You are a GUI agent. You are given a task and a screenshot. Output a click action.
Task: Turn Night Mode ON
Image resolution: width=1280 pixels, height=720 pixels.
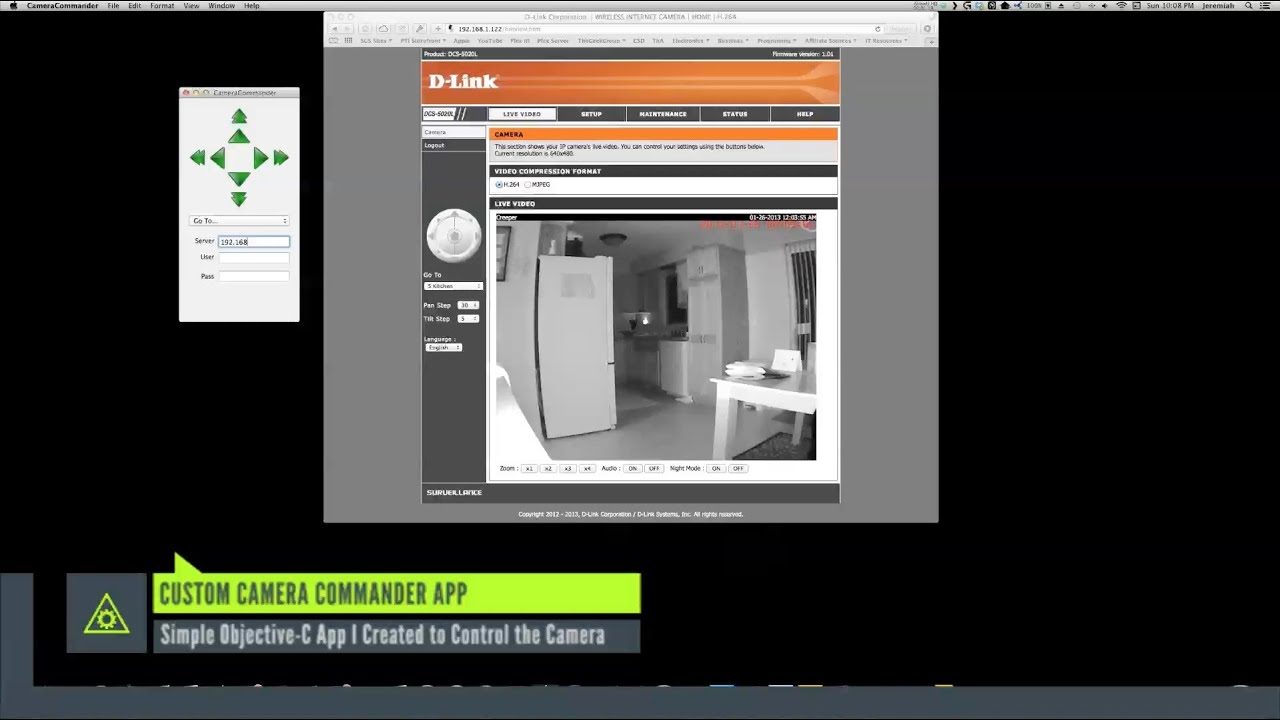tap(716, 468)
